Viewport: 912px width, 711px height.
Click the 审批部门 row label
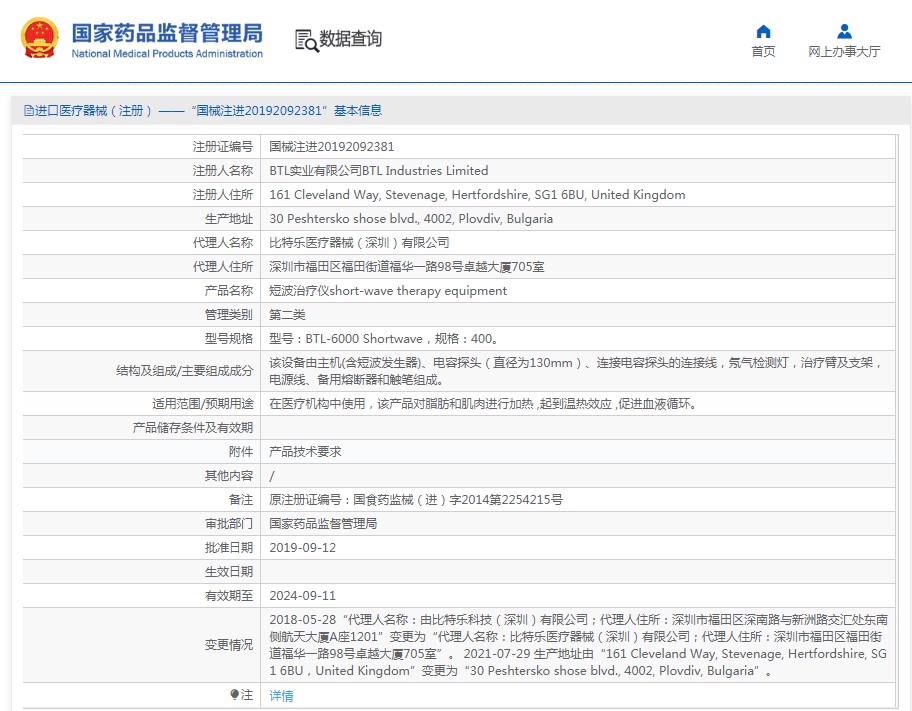coord(229,524)
